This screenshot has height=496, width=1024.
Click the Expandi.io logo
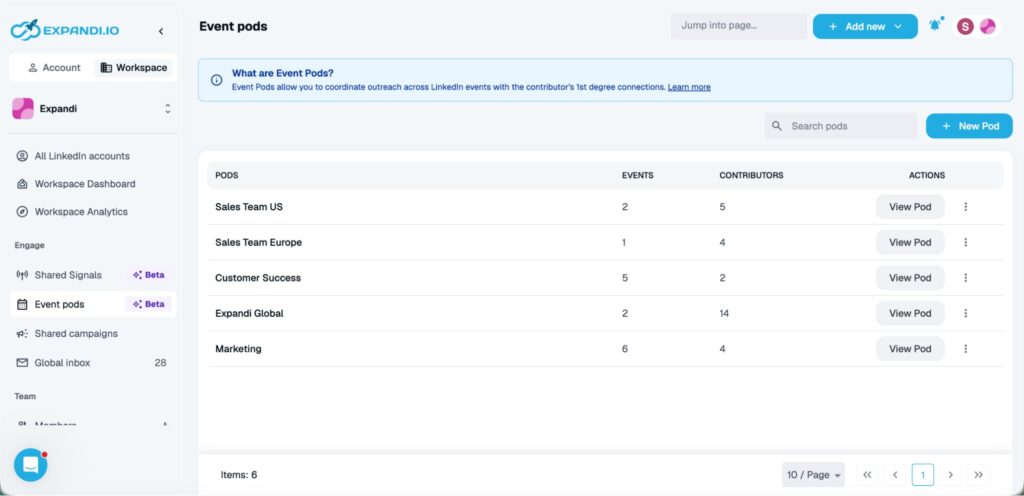(65, 29)
